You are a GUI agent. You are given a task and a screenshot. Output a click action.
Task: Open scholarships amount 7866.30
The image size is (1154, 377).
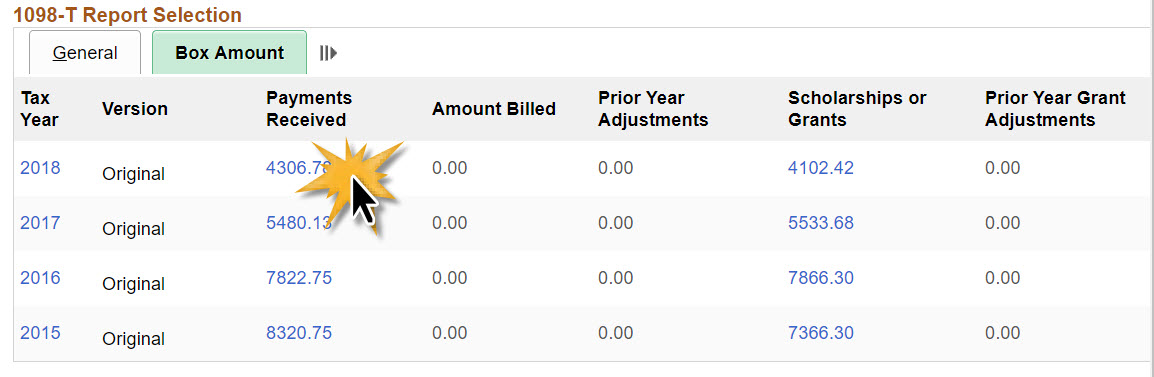pos(821,278)
